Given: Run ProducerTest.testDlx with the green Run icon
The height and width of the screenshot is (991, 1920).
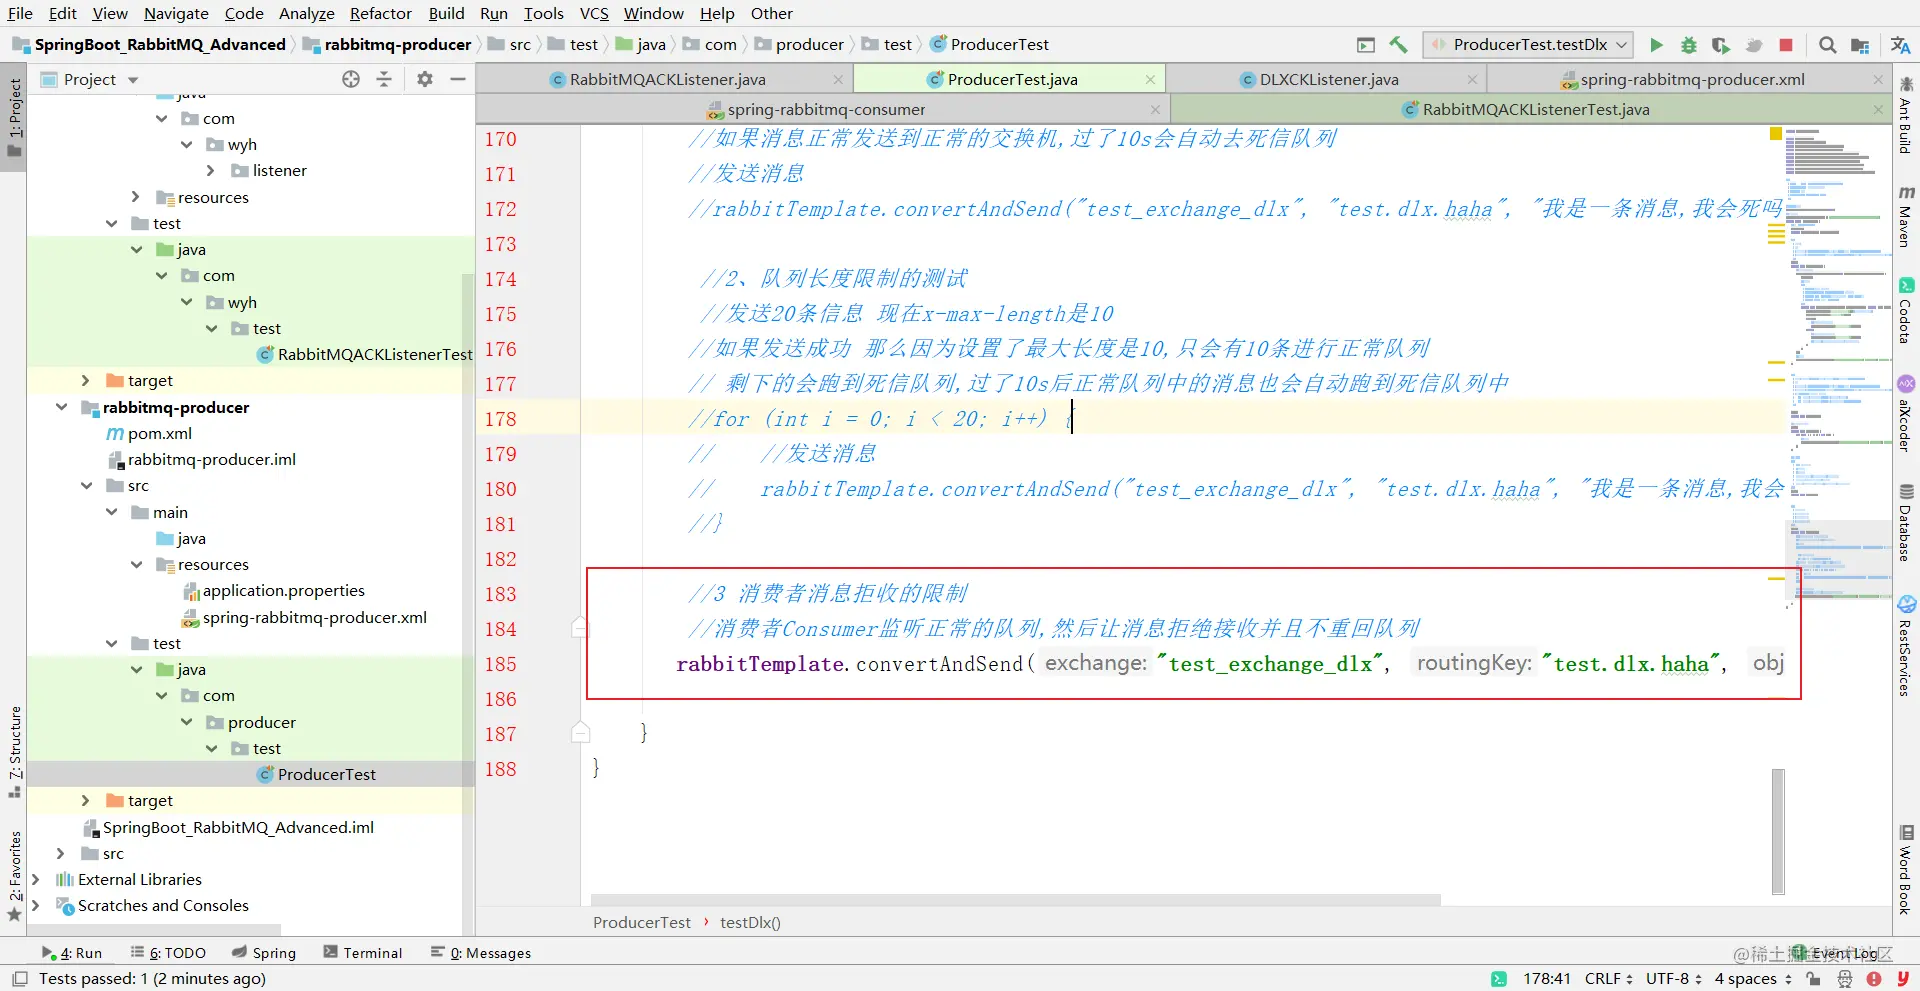Looking at the screenshot, I should pyautogui.click(x=1657, y=45).
